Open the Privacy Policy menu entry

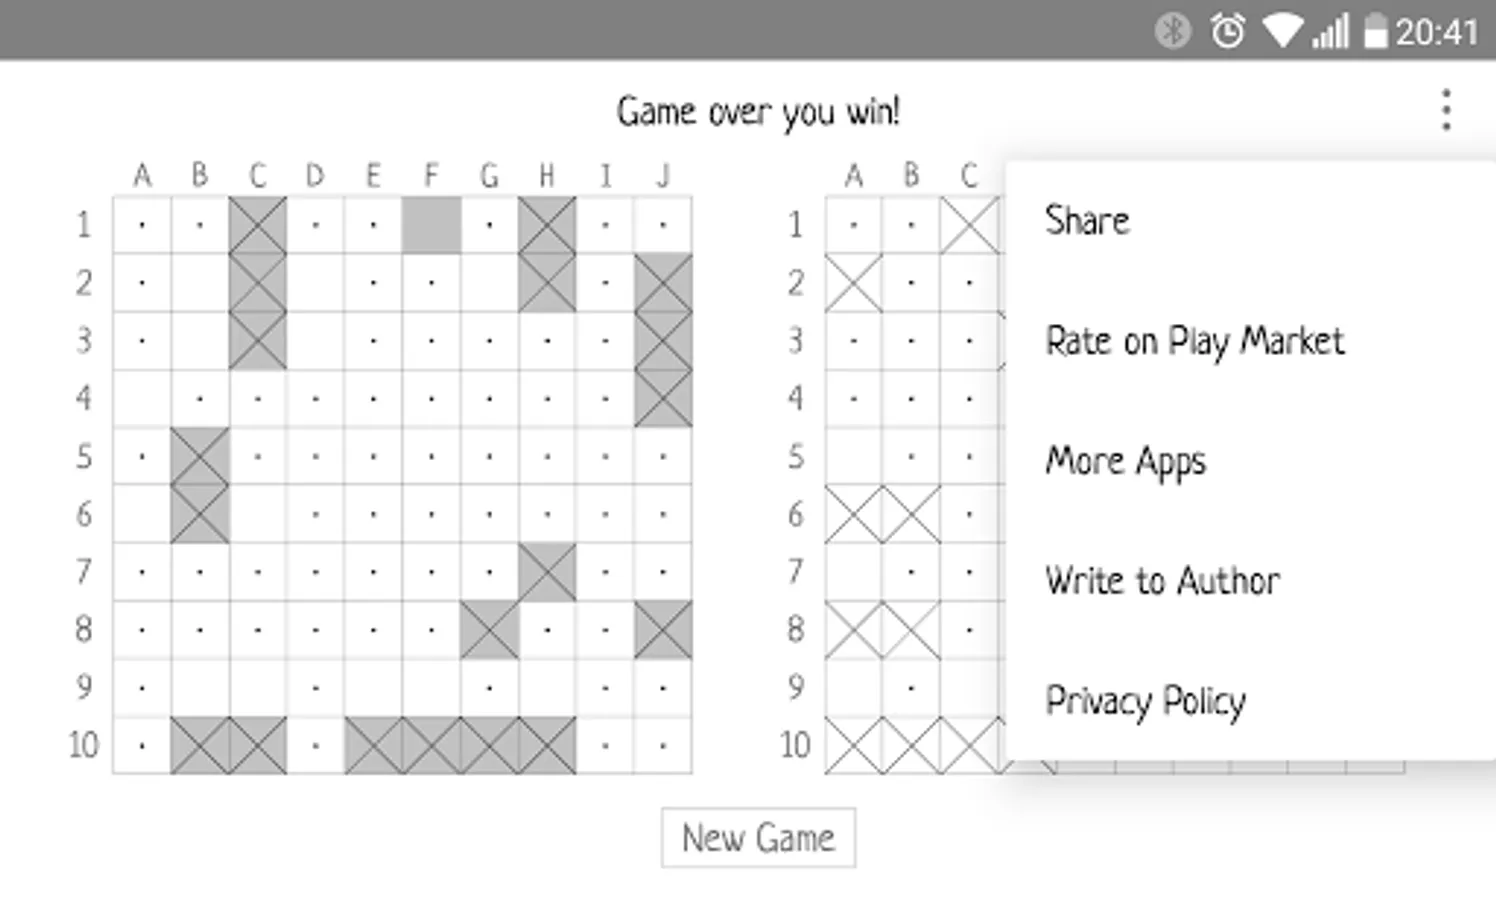1145,700
